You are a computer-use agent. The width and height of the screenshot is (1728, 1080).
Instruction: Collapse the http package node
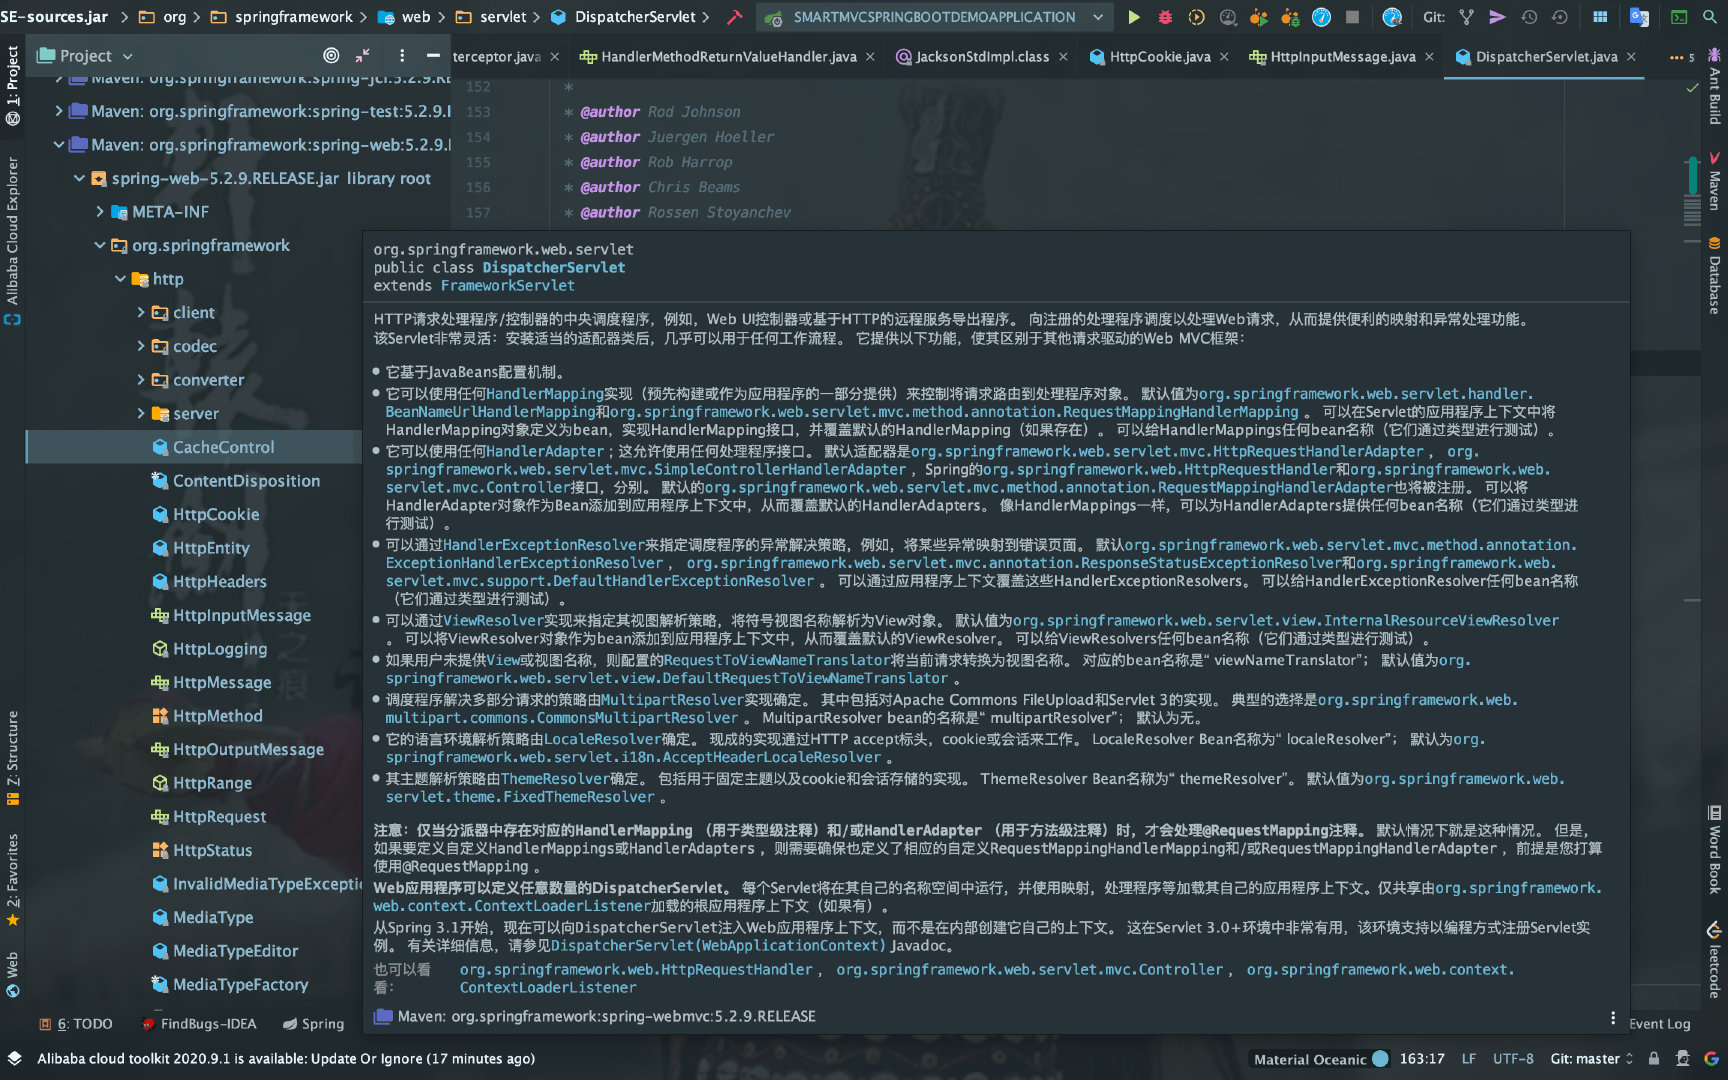pos(120,279)
